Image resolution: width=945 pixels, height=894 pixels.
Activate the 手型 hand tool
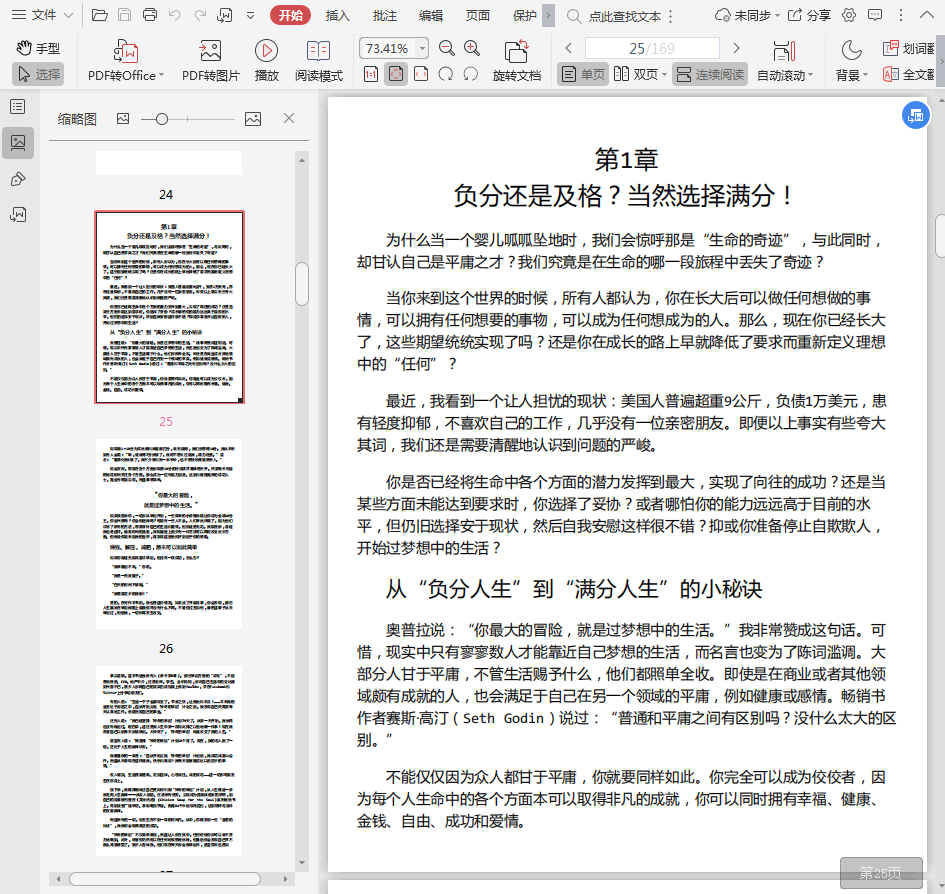pyautogui.click(x=38, y=48)
